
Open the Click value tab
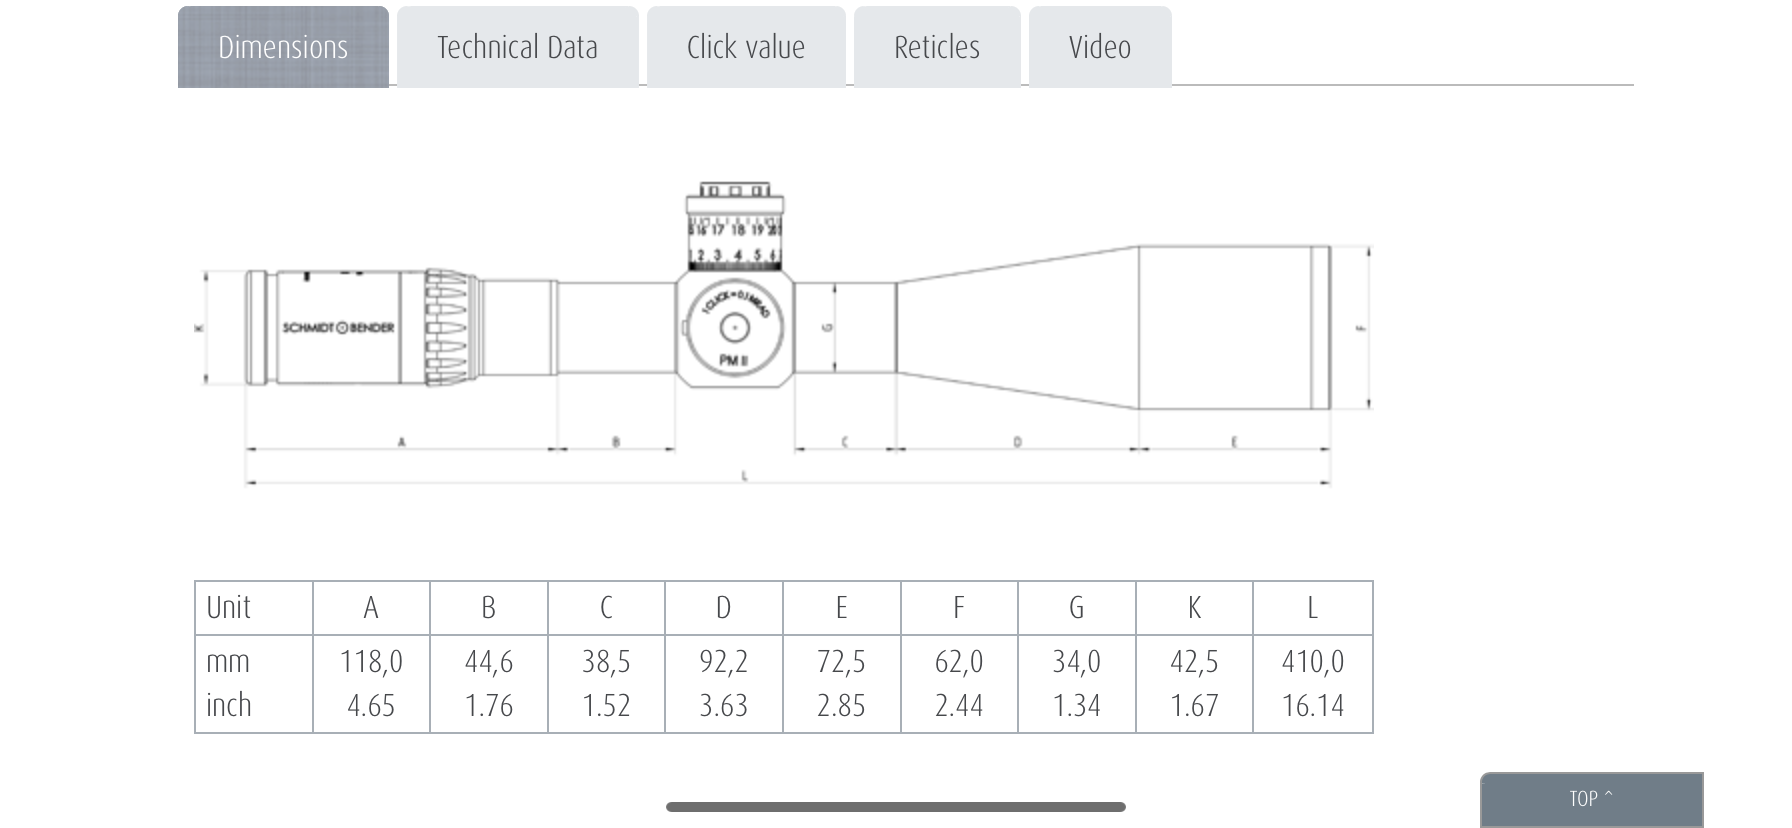(746, 47)
